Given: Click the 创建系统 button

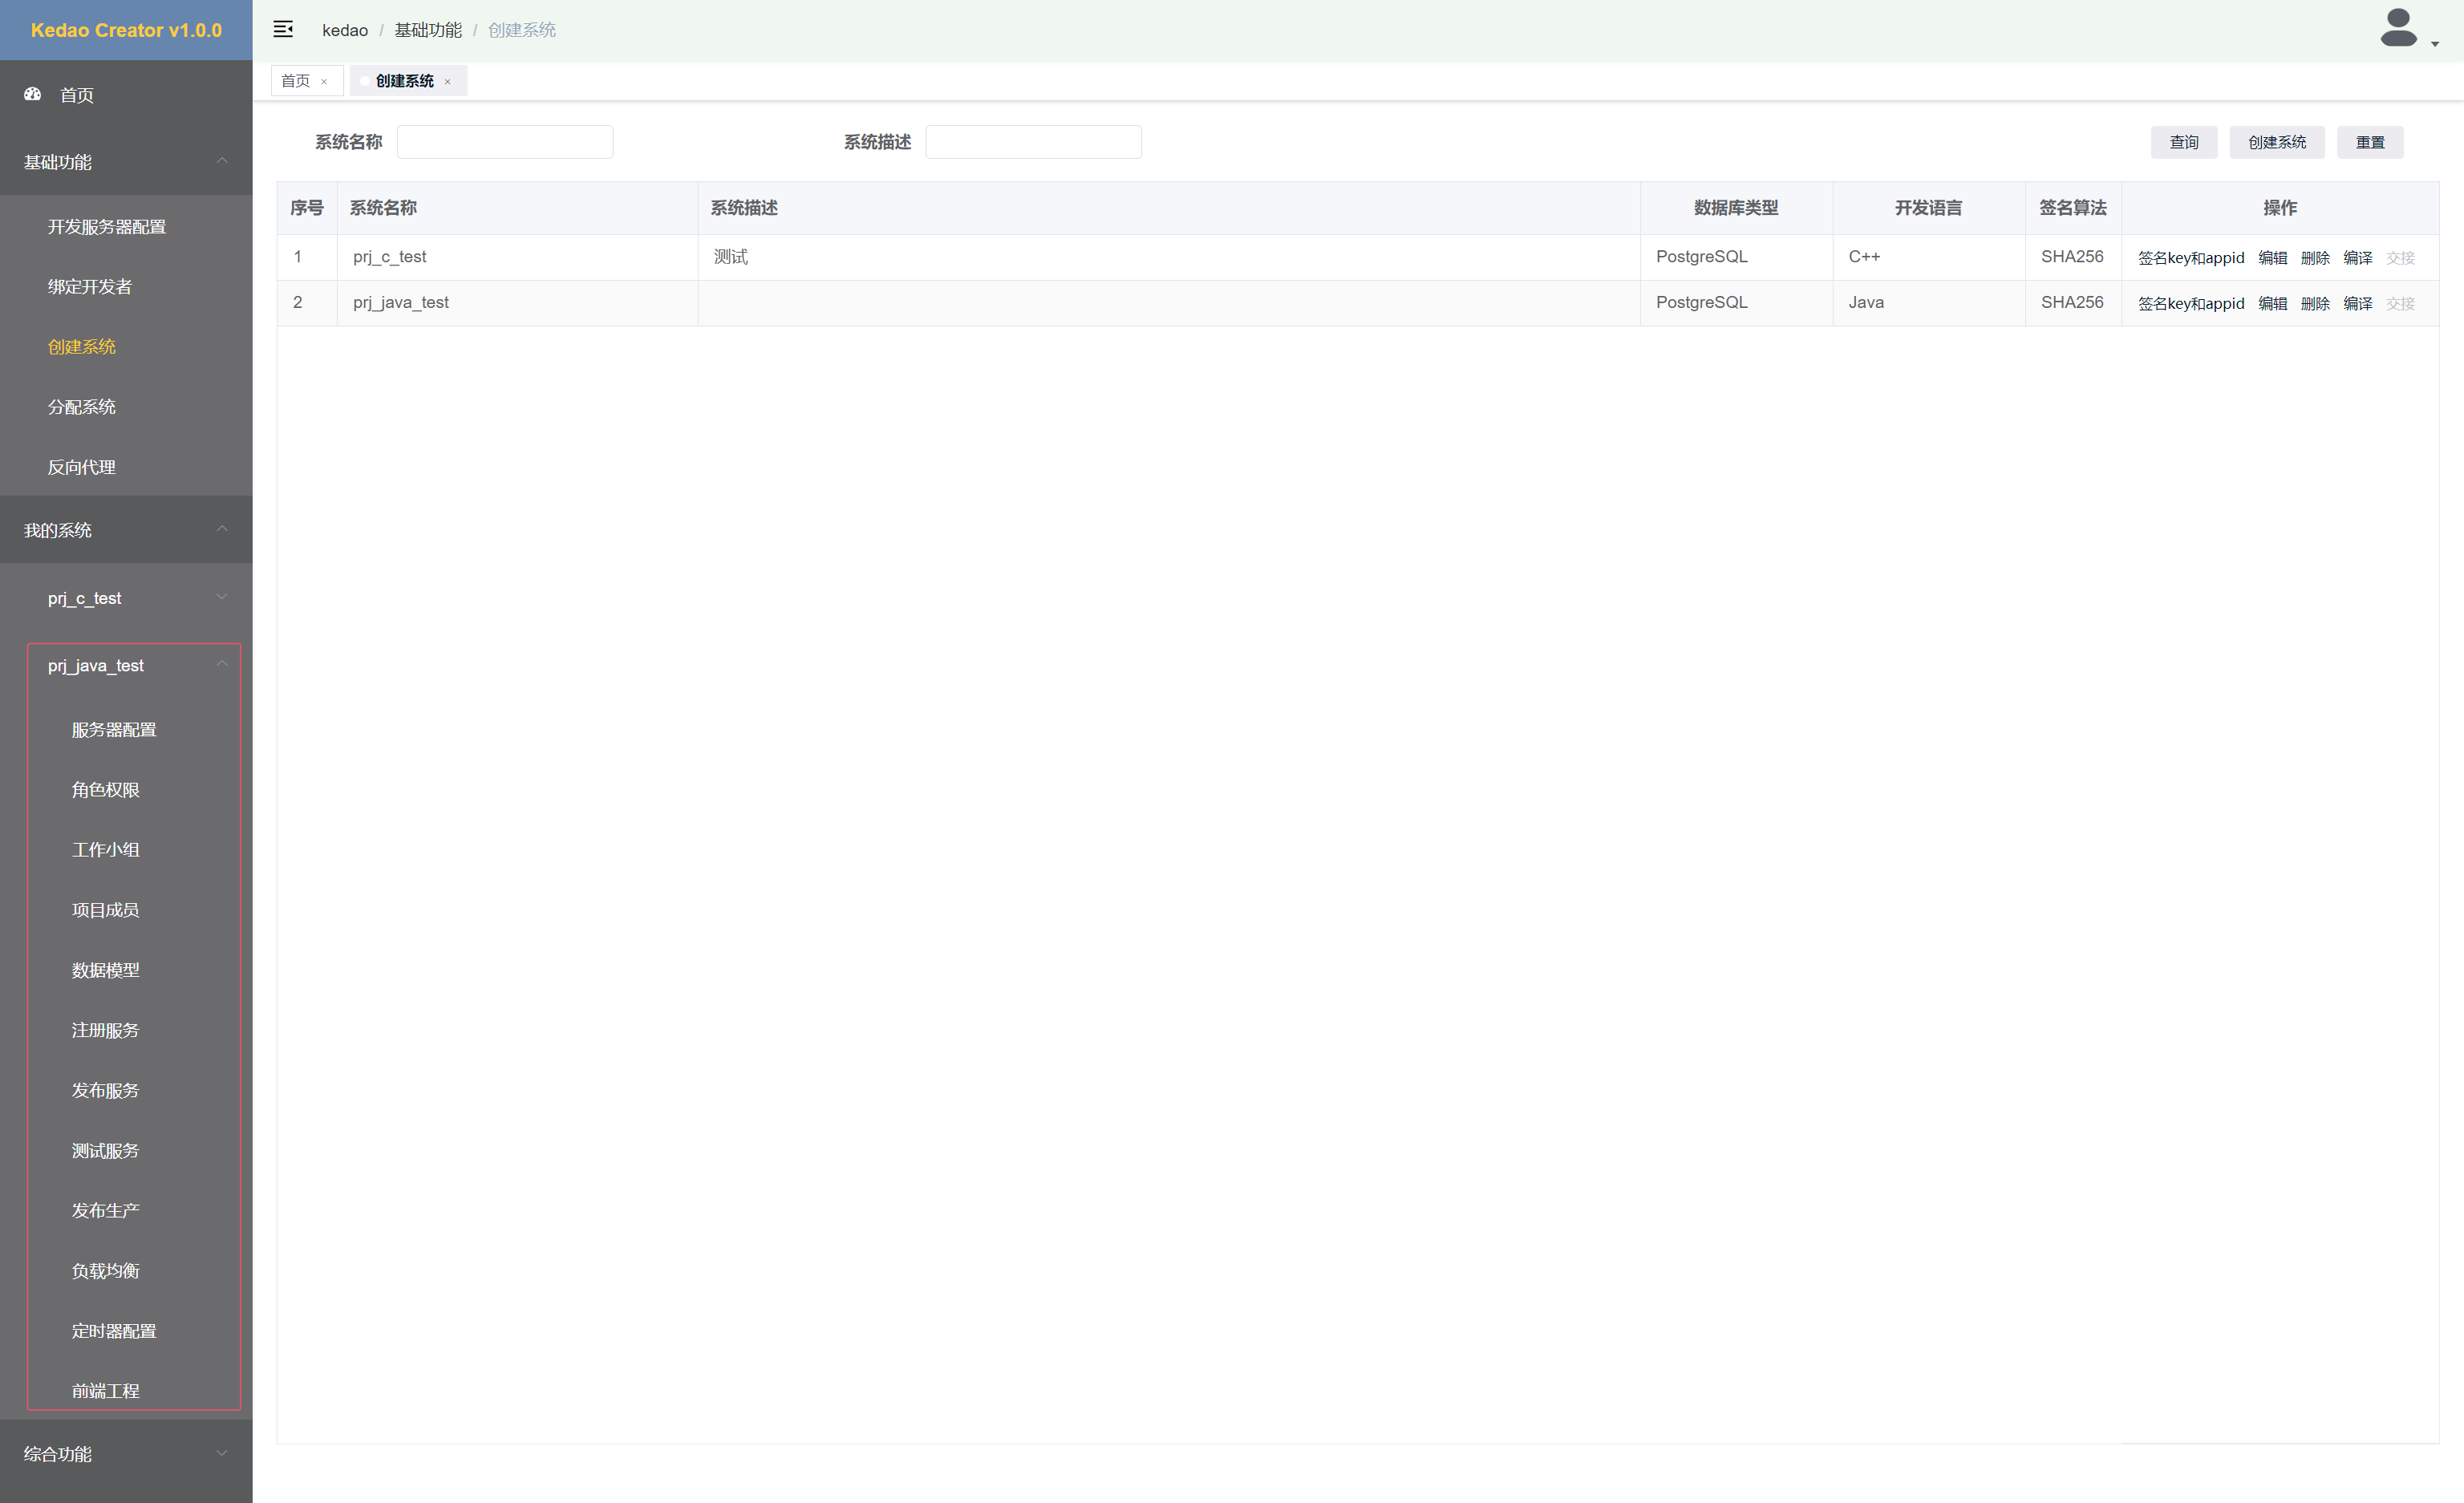Looking at the screenshot, I should pos(2276,142).
